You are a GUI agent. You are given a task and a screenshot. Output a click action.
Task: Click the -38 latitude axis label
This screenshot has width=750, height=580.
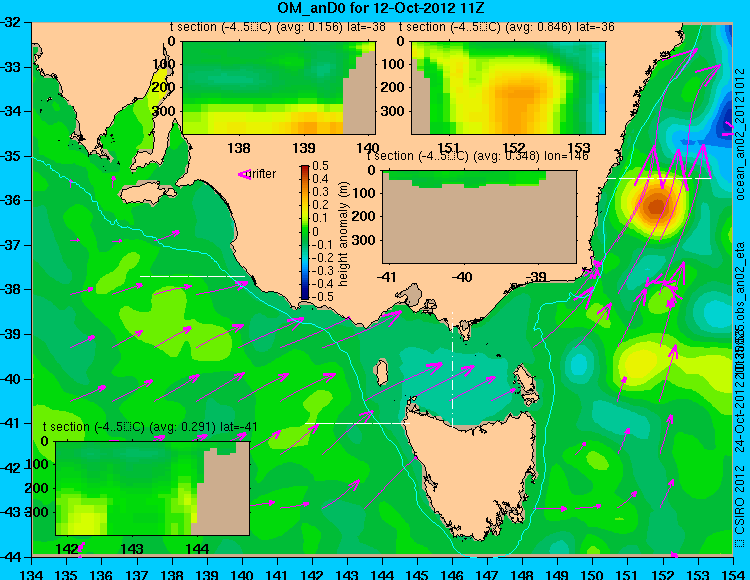point(12,289)
